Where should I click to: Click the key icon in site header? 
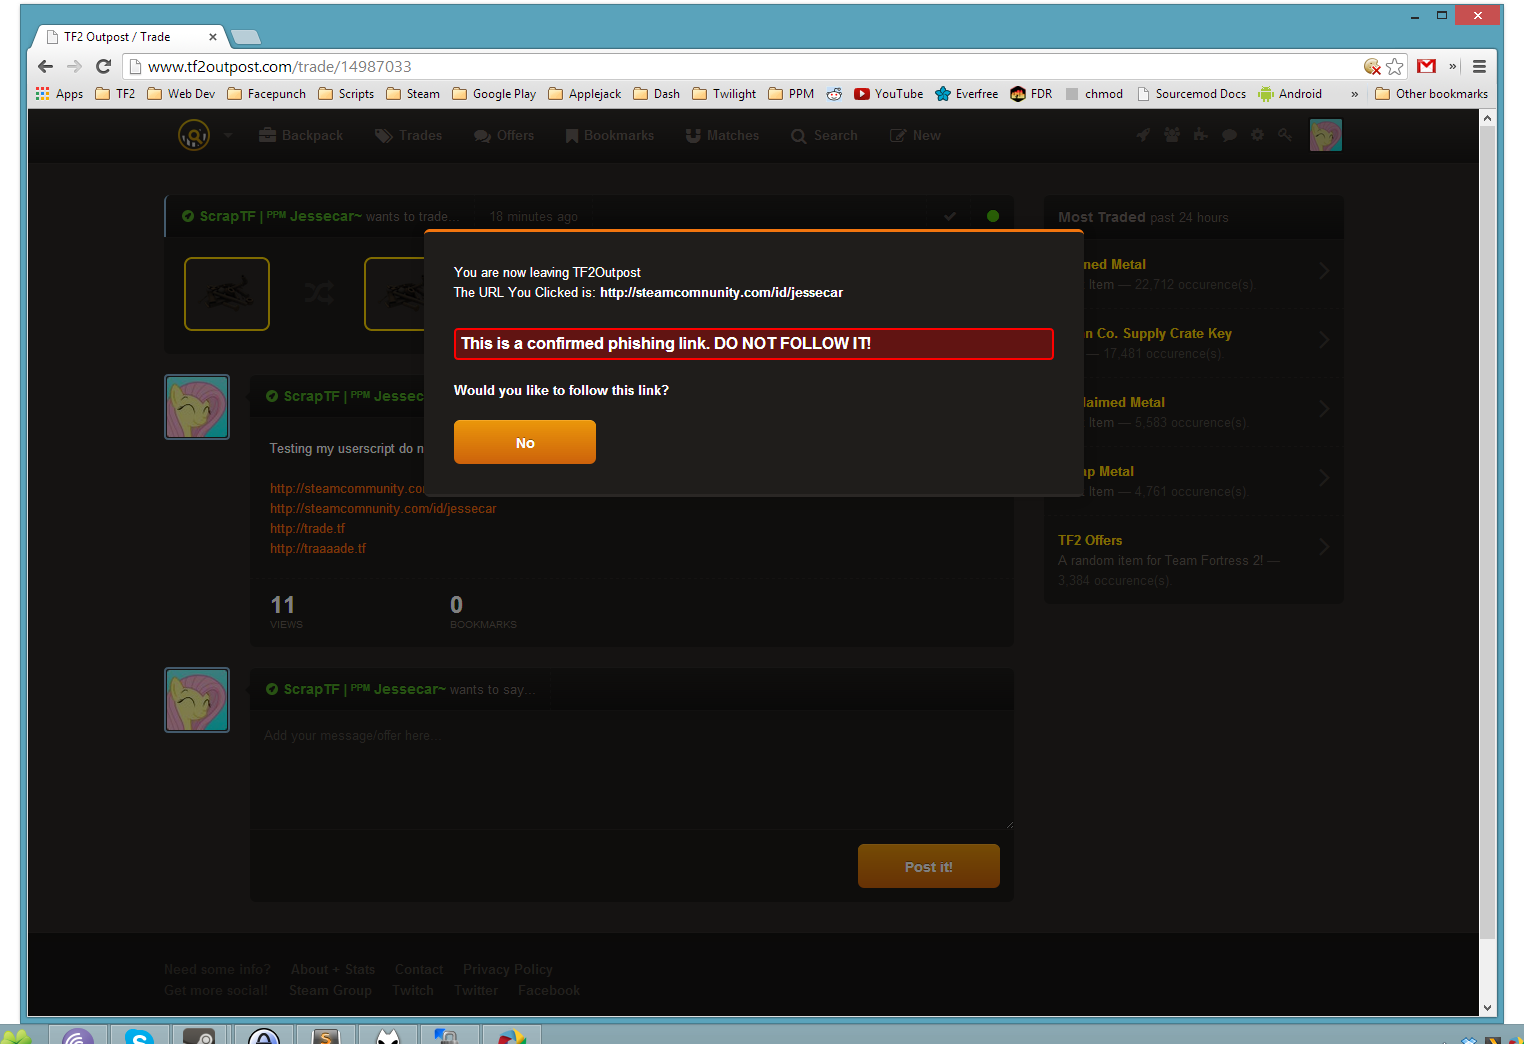coord(1285,135)
